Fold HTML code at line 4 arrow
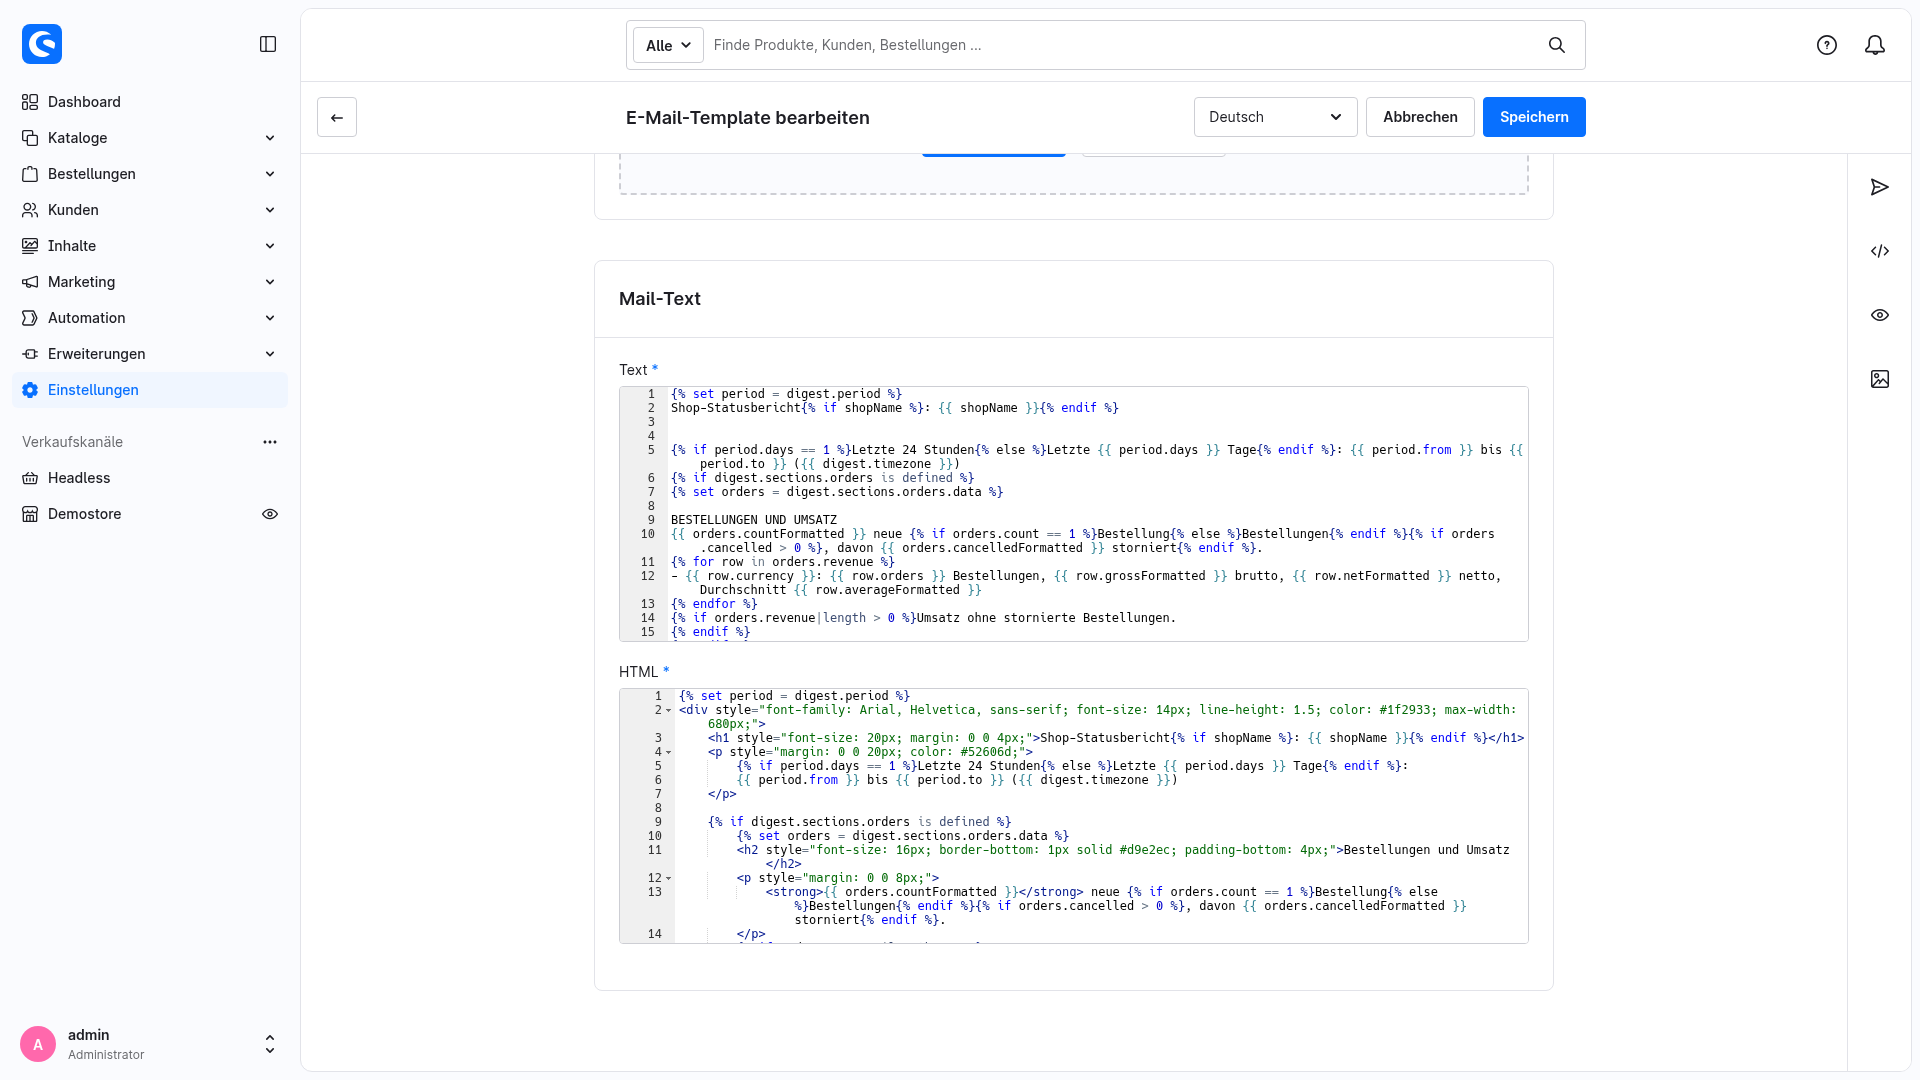Image resolution: width=1920 pixels, height=1080 pixels. coord(669,752)
